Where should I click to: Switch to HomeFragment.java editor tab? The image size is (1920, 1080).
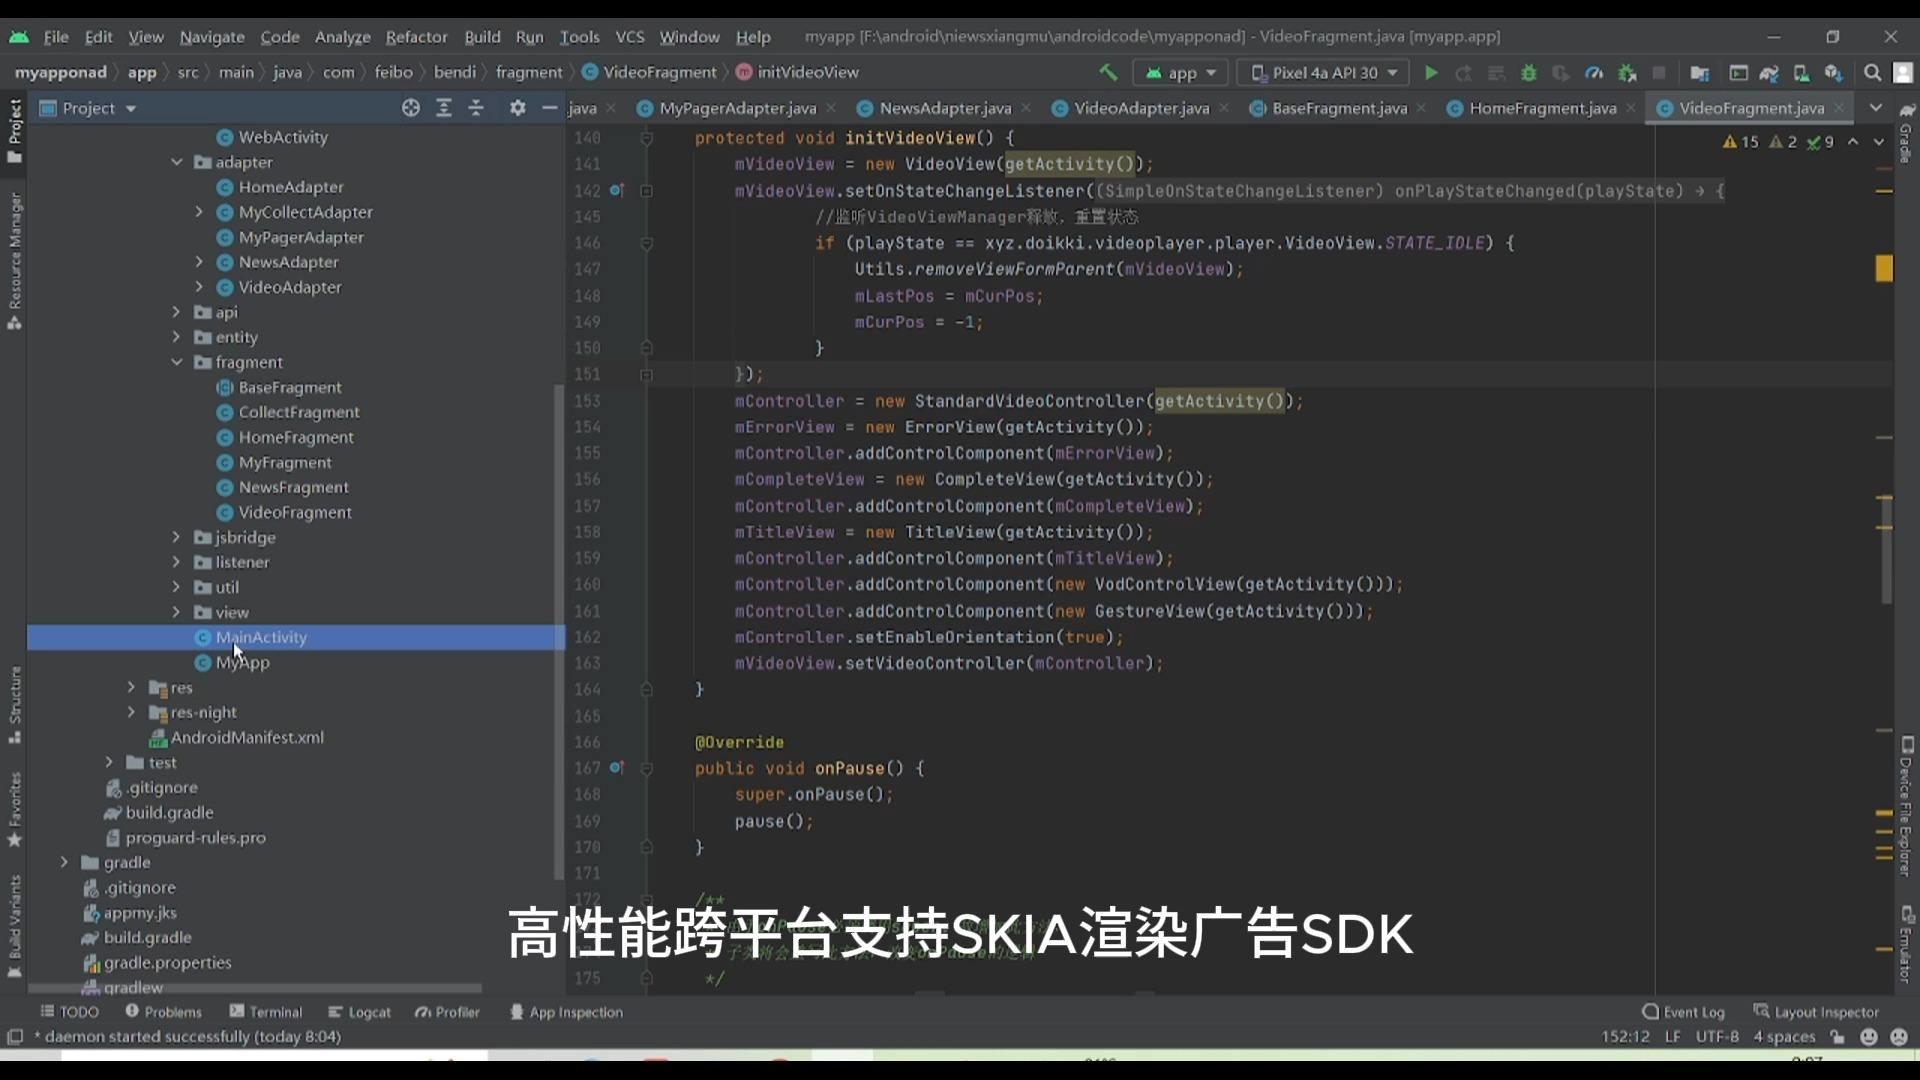1541,108
